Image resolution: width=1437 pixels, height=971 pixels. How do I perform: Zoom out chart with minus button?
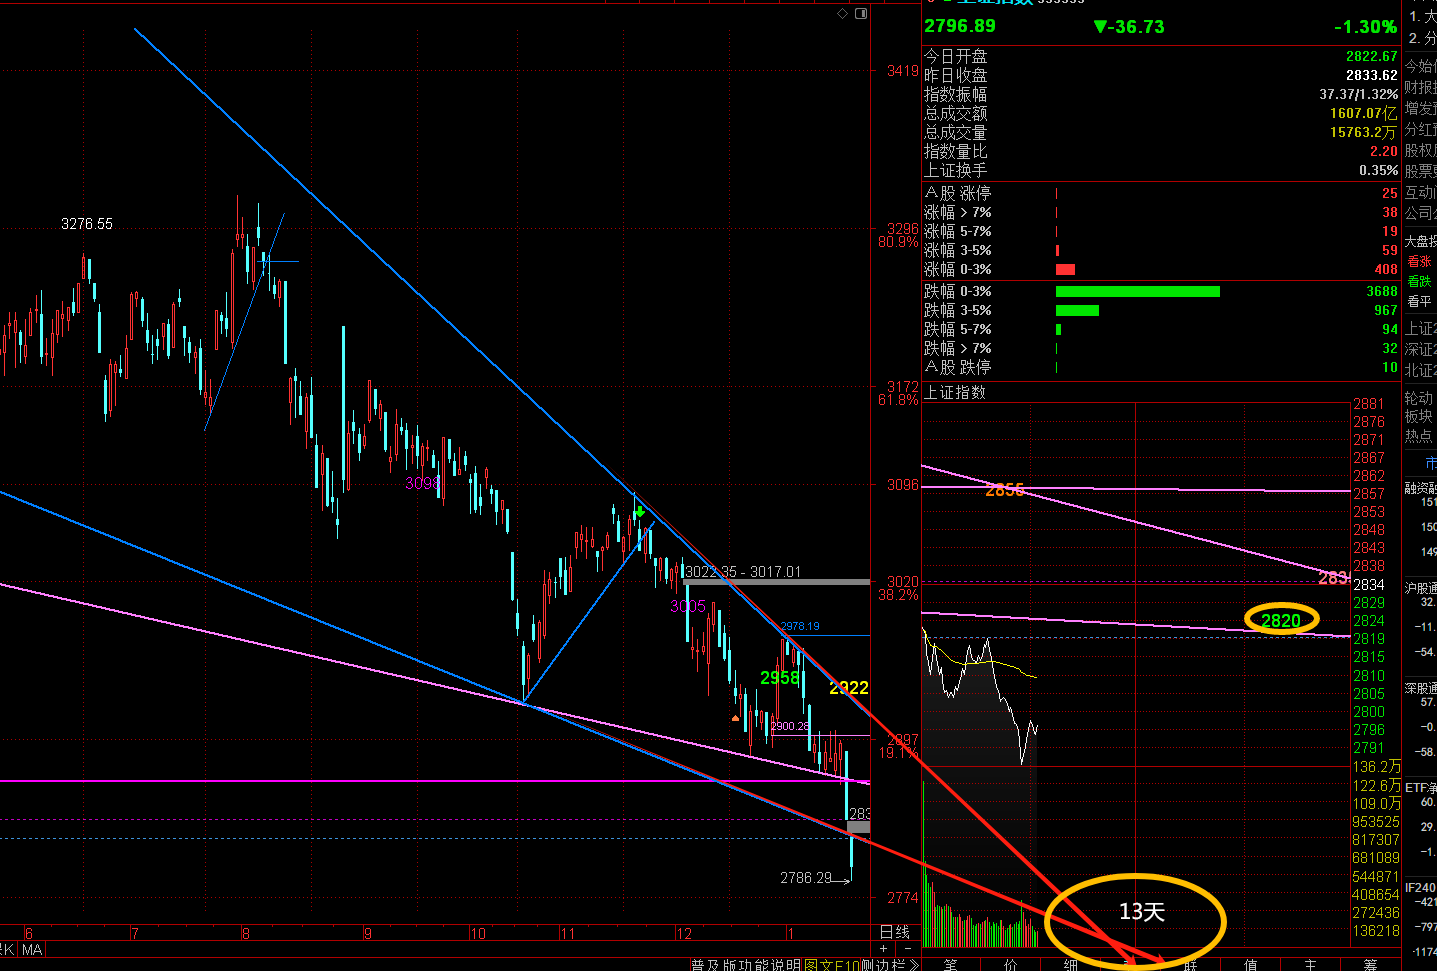tap(908, 949)
